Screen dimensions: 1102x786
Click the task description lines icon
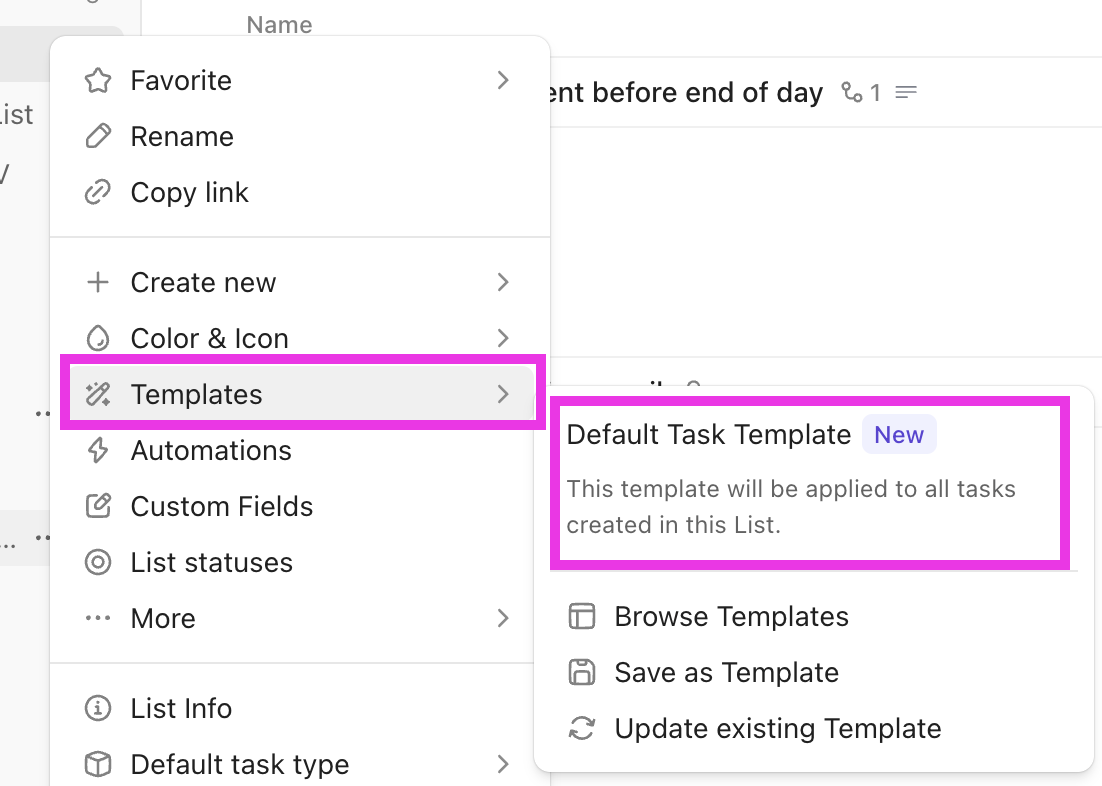906,93
